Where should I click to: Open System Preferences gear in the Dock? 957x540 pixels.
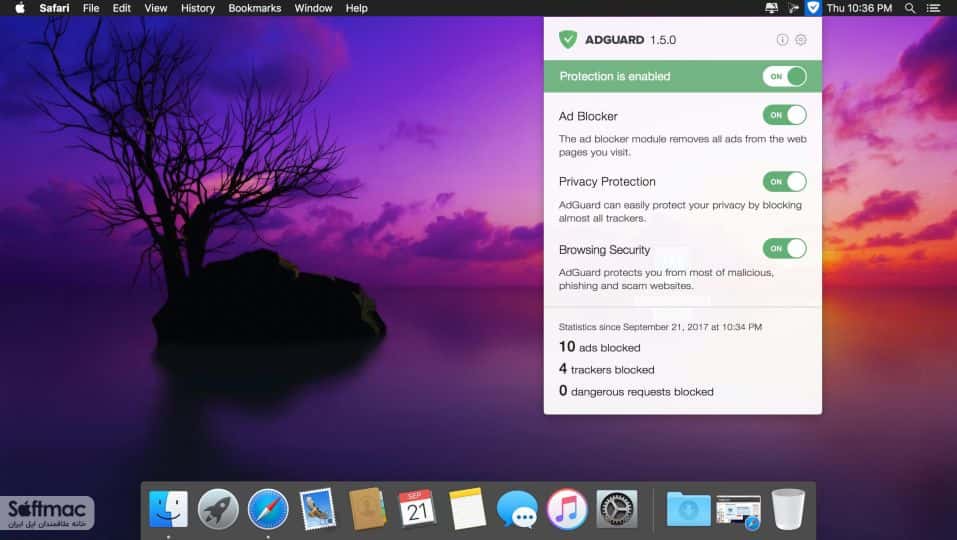pyautogui.click(x=616, y=508)
